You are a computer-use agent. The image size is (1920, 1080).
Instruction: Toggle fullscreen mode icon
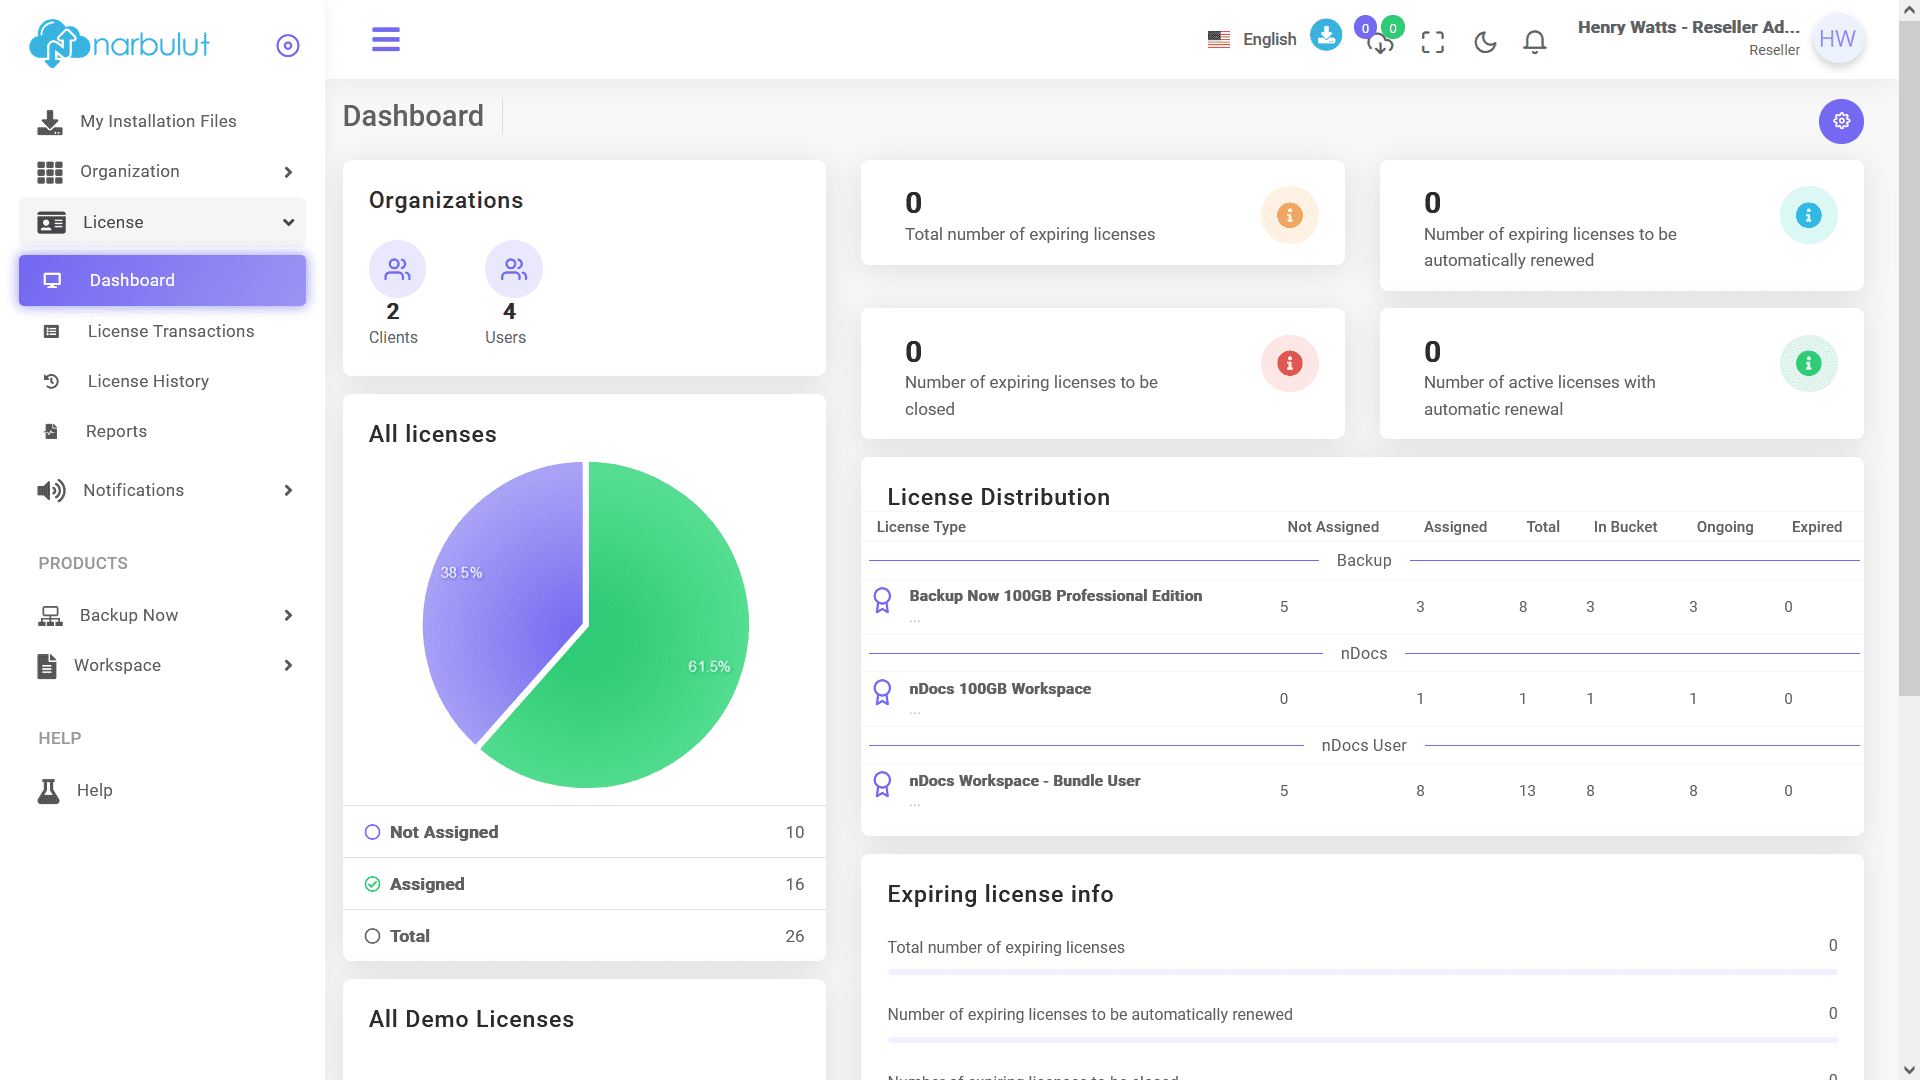[1433, 42]
